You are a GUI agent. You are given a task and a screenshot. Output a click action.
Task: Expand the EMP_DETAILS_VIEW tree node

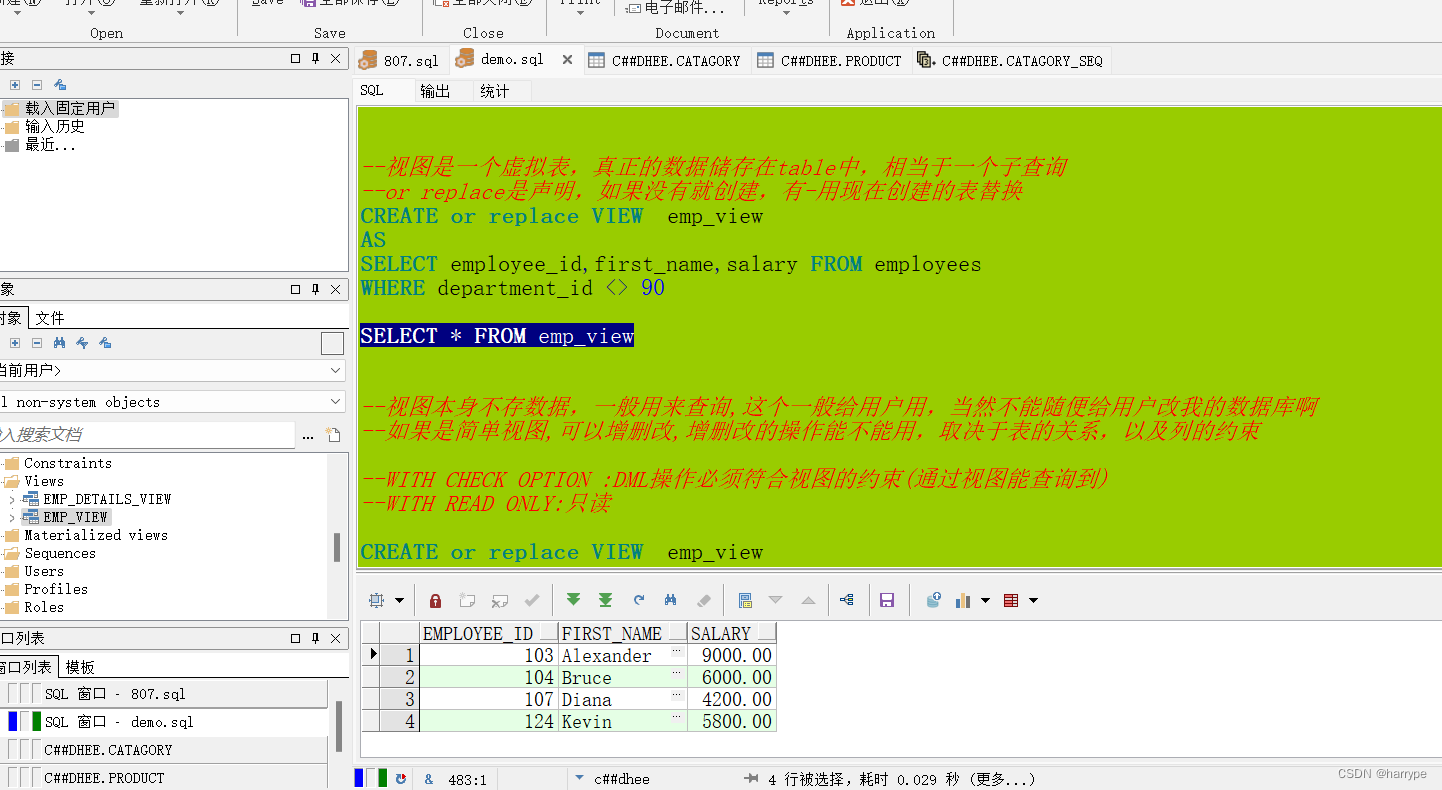11,499
